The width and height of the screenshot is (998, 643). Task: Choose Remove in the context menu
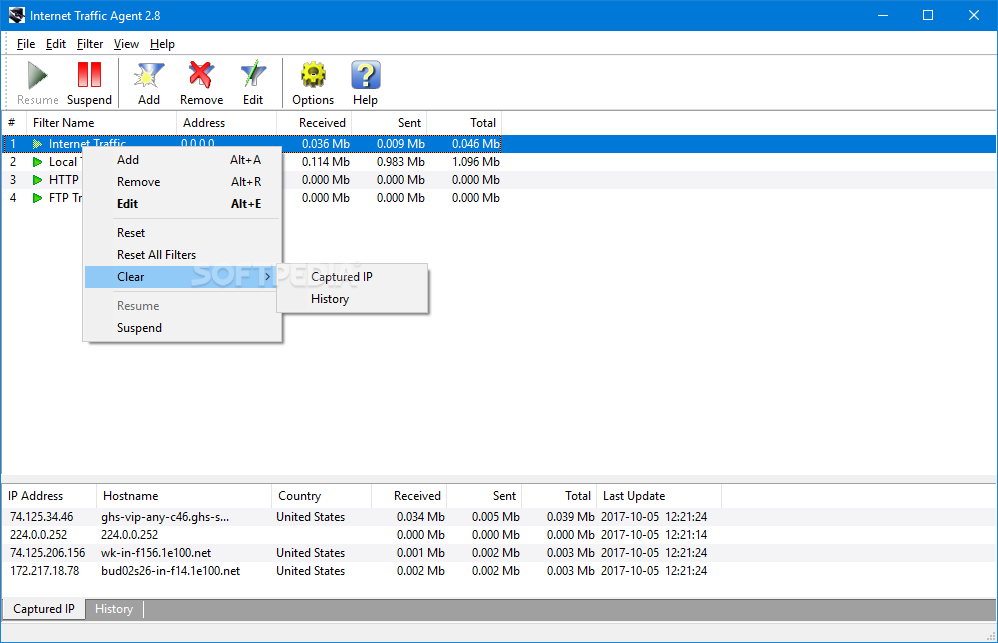tap(183, 182)
